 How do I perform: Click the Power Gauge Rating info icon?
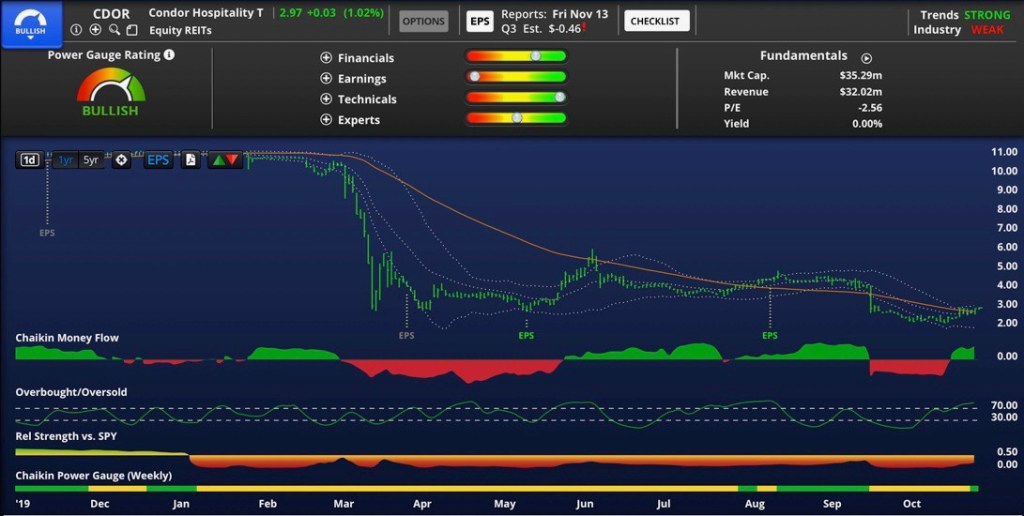coord(169,55)
